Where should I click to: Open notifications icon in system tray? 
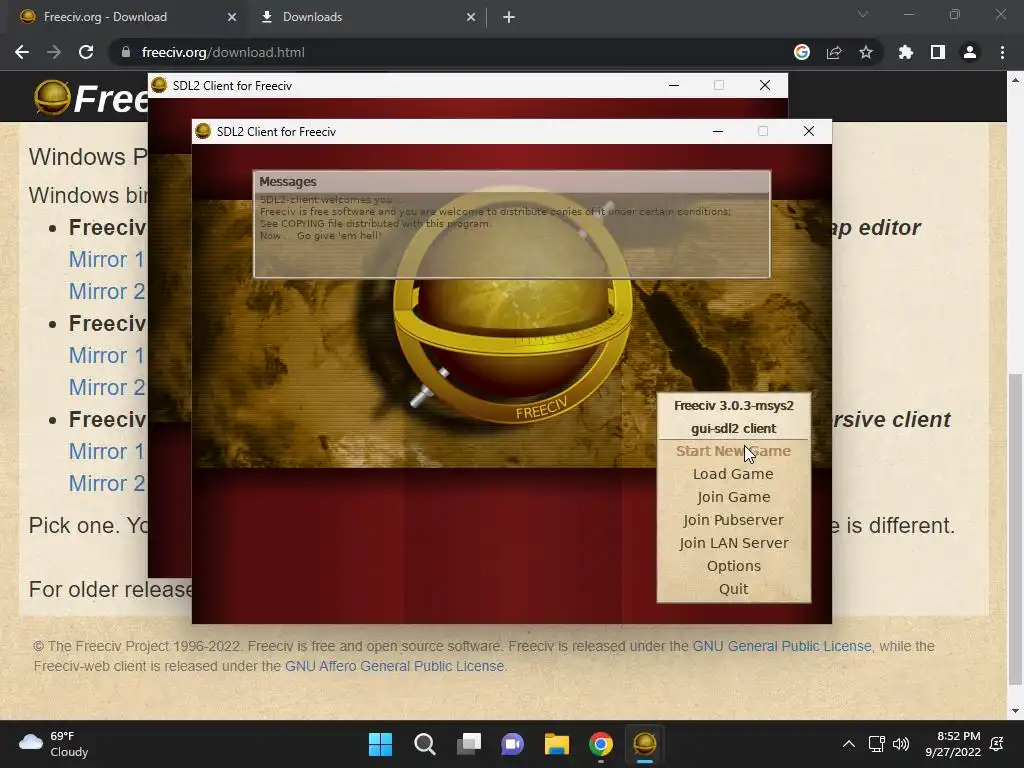(x=997, y=744)
